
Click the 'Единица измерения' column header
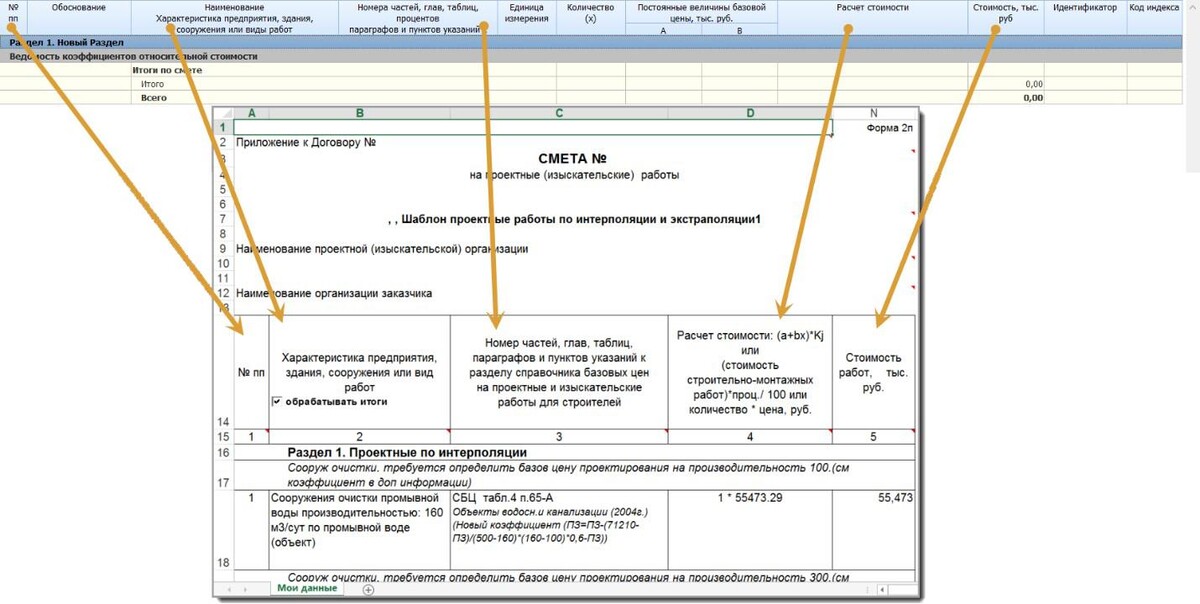coord(526,13)
